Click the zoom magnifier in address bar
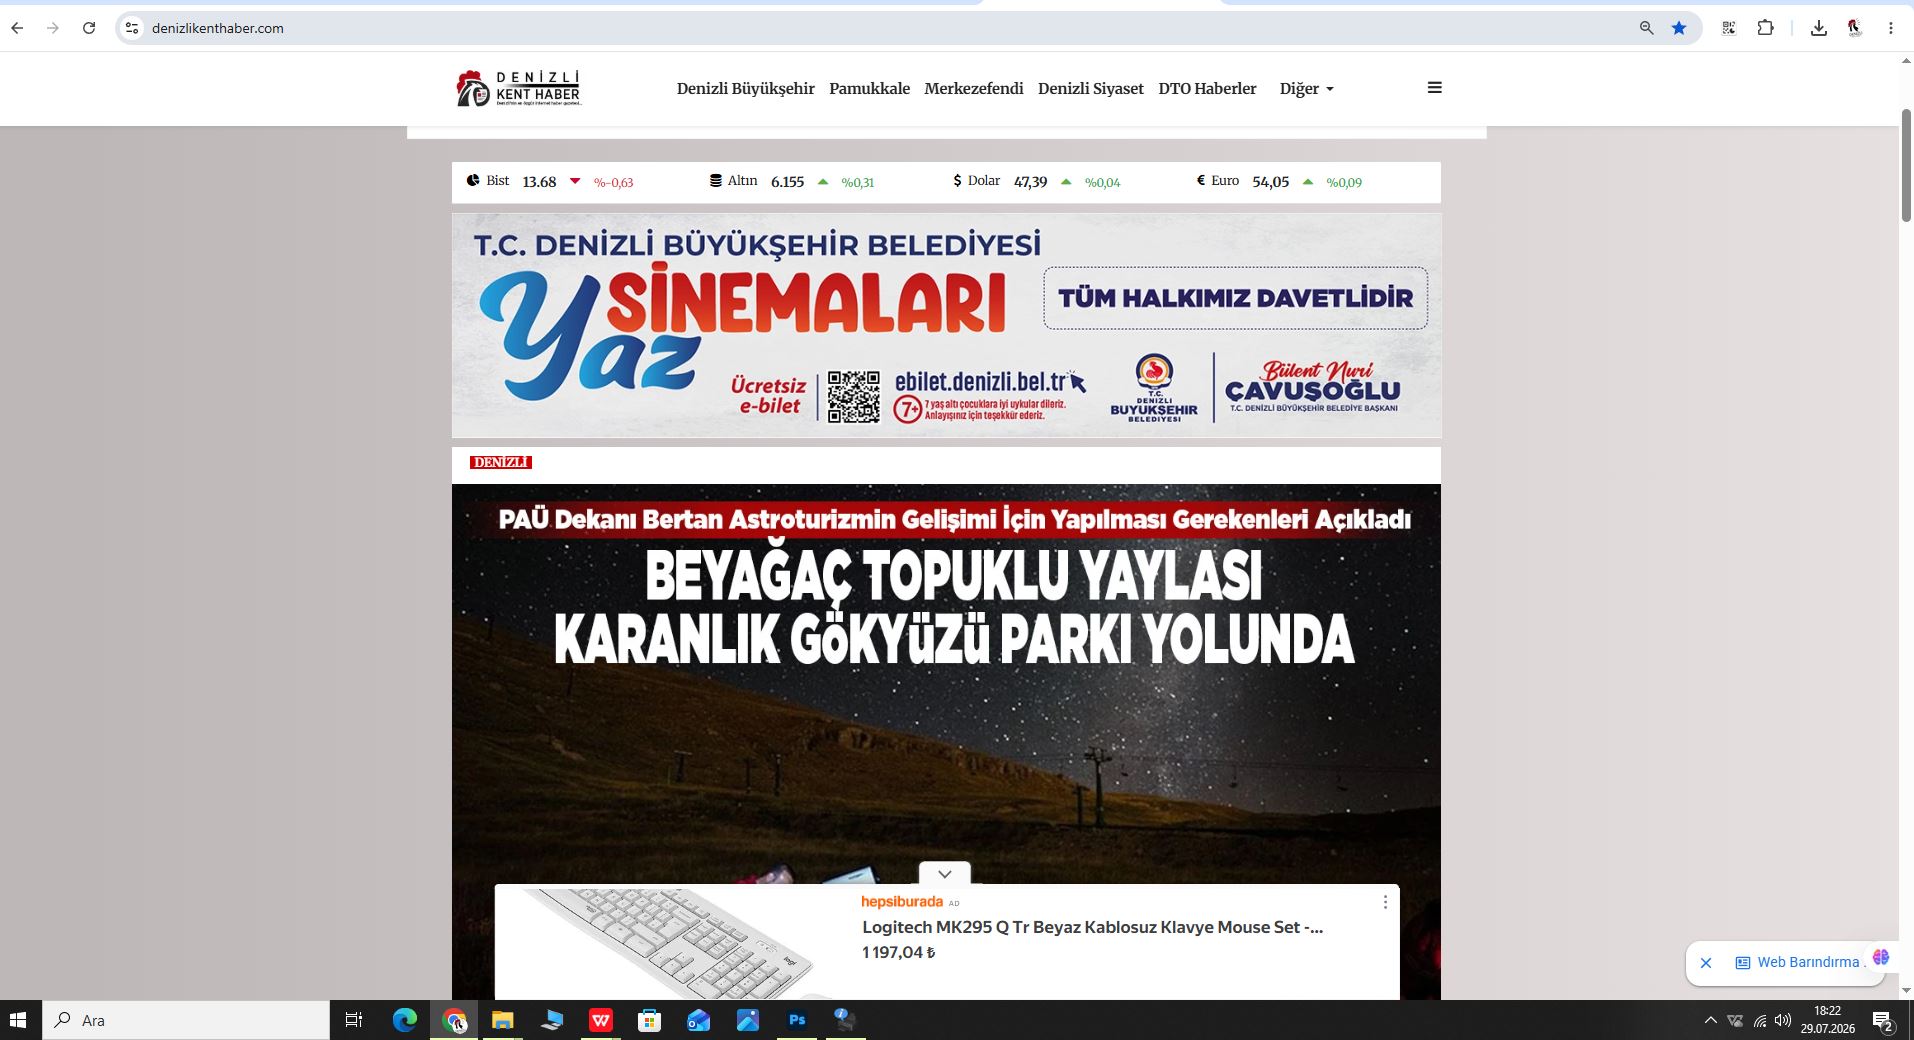The width and height of the screenshot is (1914, 1040). 1646,28
